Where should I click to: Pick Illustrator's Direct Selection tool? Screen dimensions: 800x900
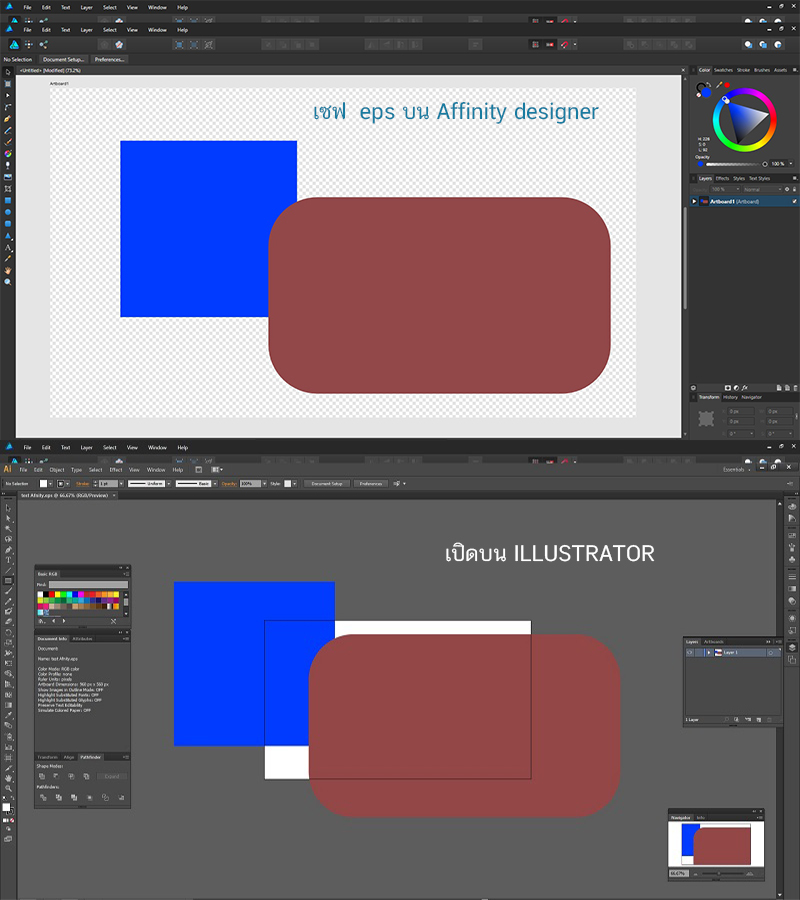pos(8,518)
